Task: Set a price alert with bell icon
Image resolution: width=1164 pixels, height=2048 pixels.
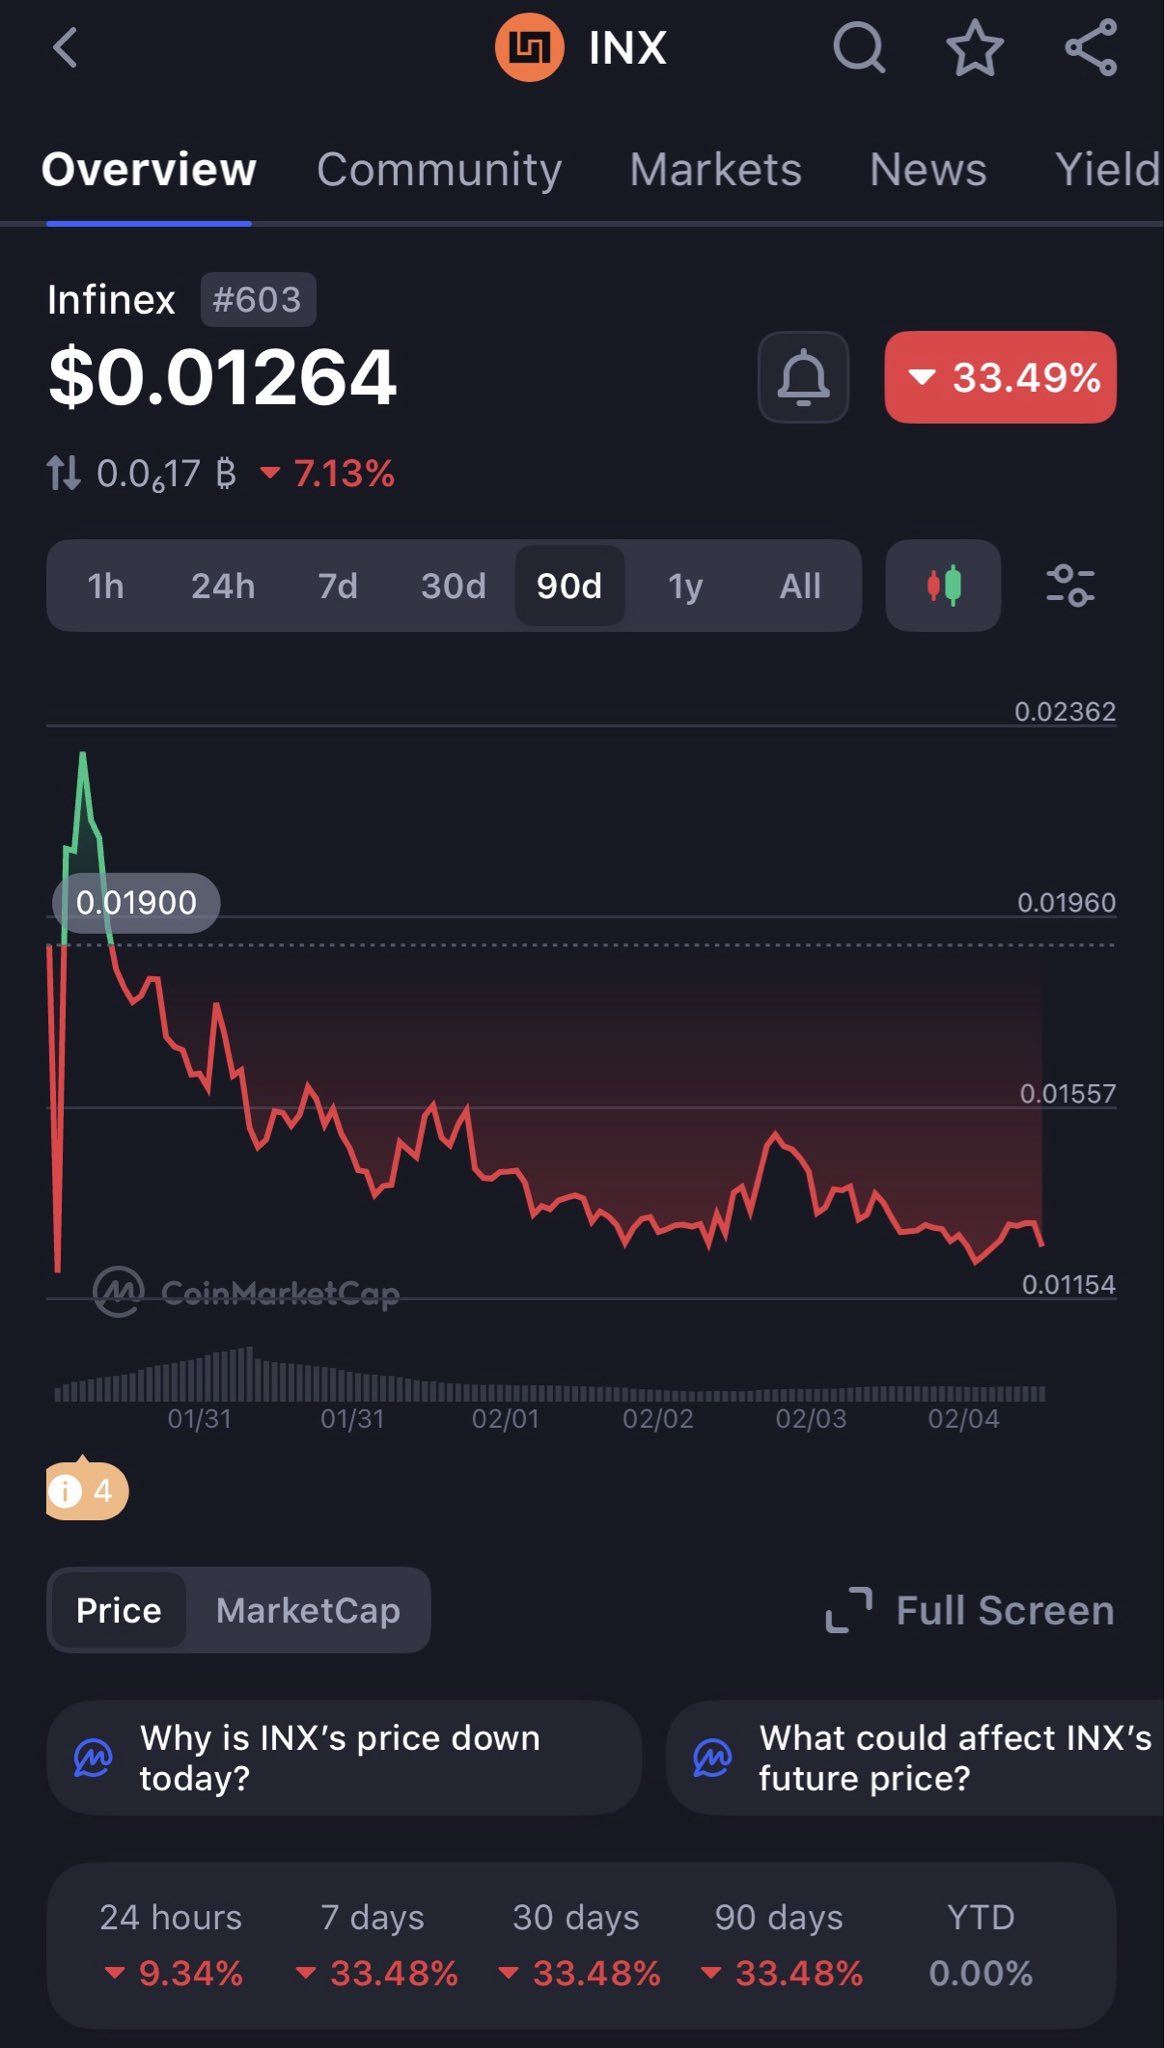Action: pos(803,378)
